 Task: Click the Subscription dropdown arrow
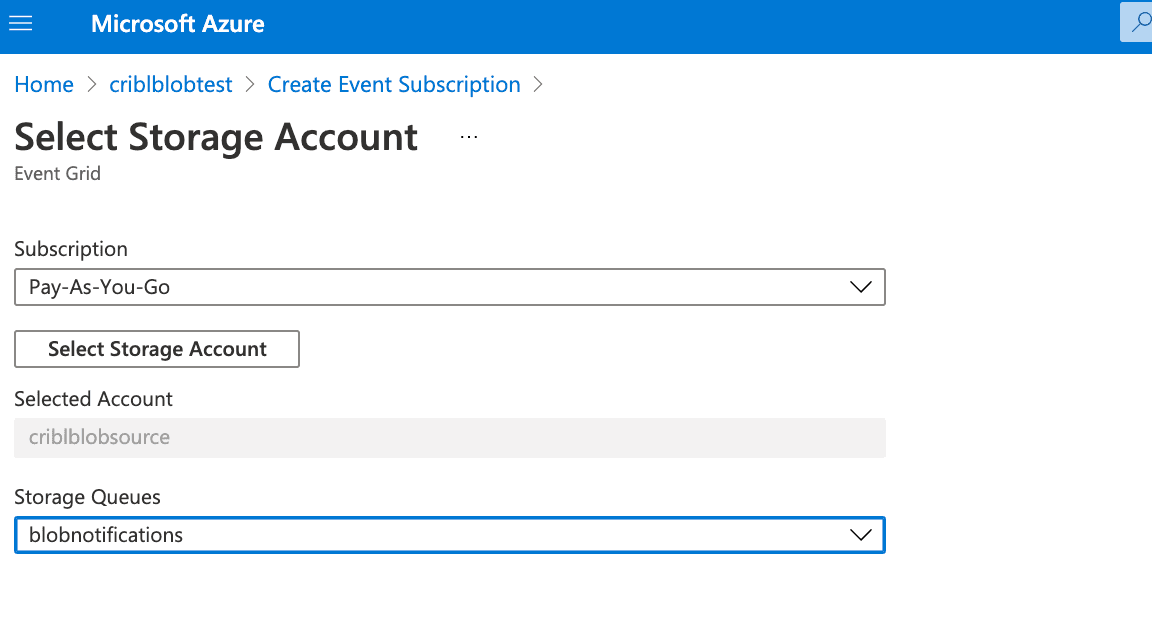pyautogui.click(x=860, y=287)
